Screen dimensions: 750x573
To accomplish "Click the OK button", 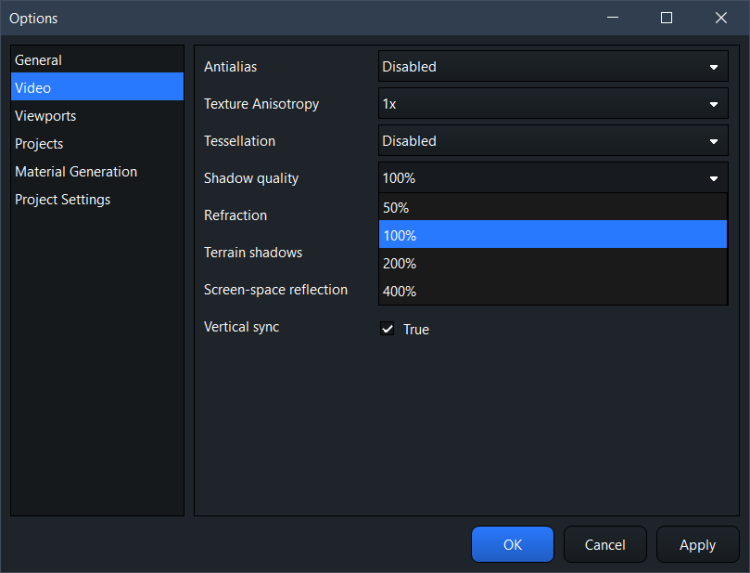I will click(x=512, y=545).
